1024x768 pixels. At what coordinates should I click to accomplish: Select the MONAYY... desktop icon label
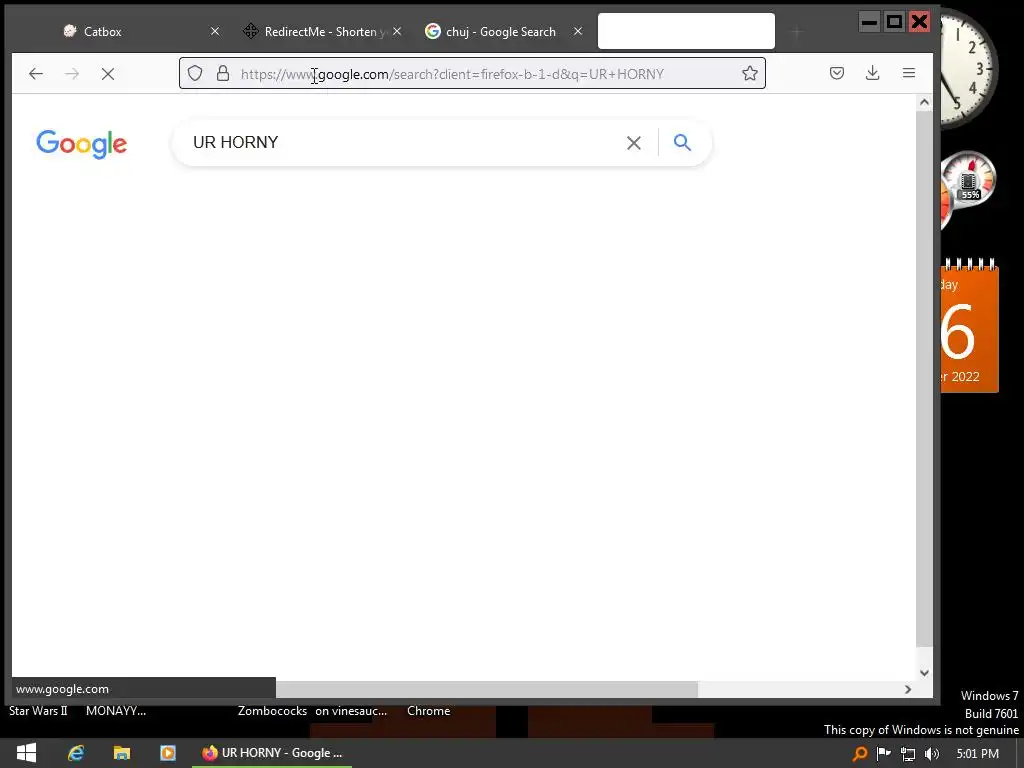tap(116, 711)
